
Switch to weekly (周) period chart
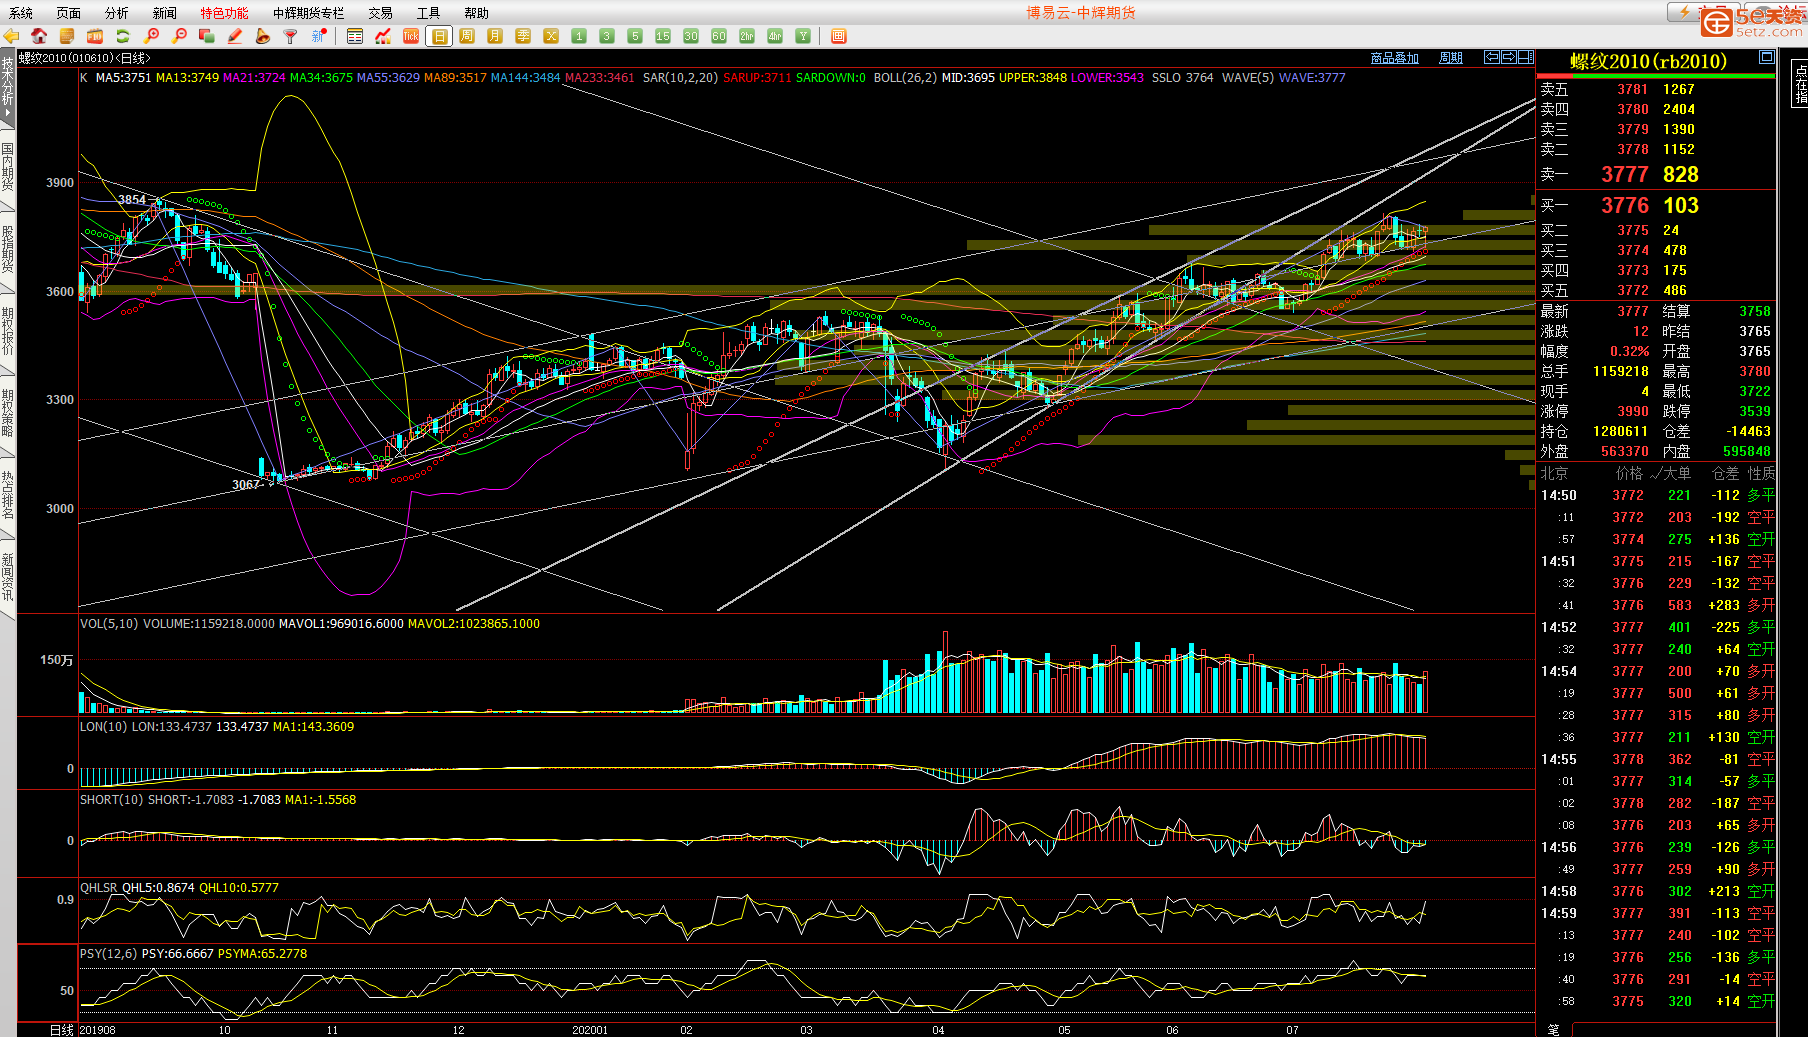467,36
